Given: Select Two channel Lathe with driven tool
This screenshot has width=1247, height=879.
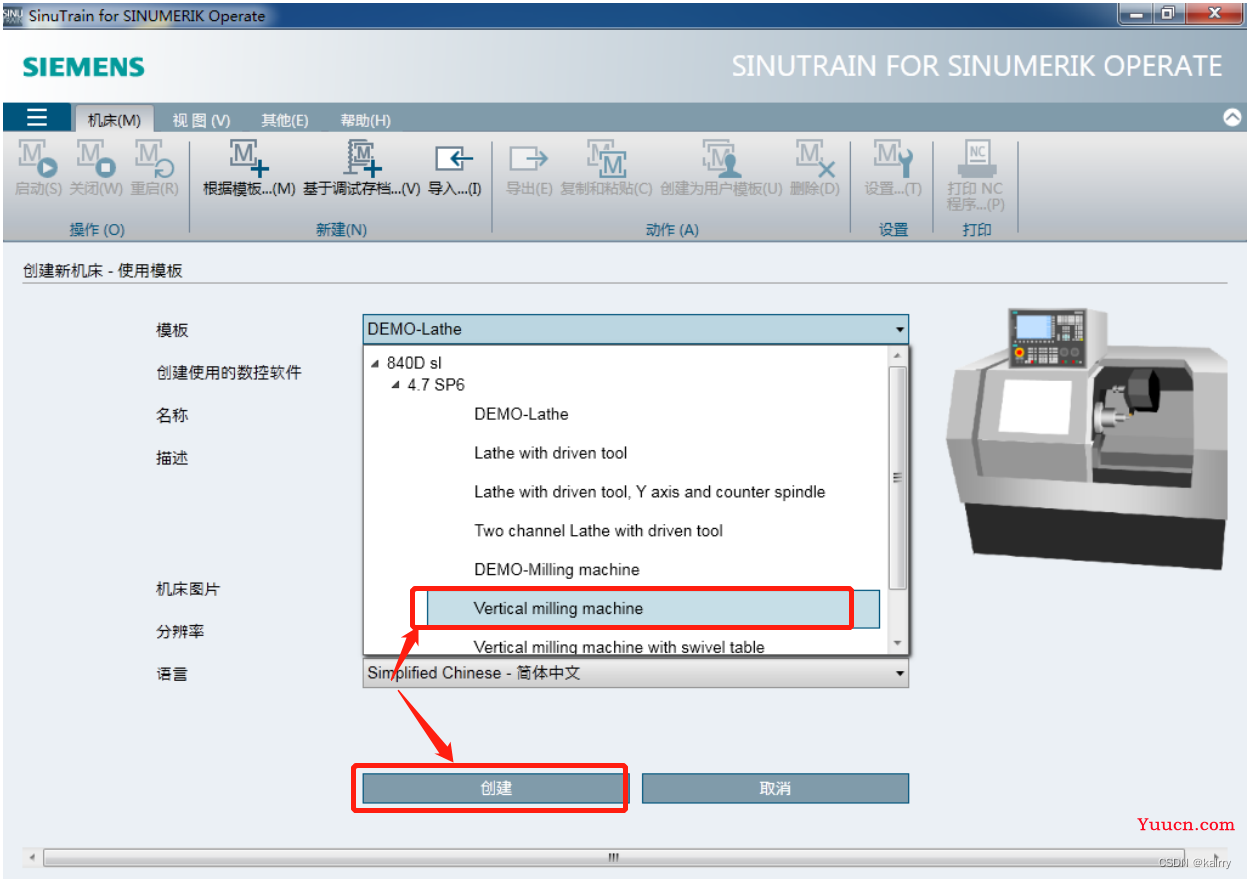Looking at the screenshot, I should tap(598, 531).
